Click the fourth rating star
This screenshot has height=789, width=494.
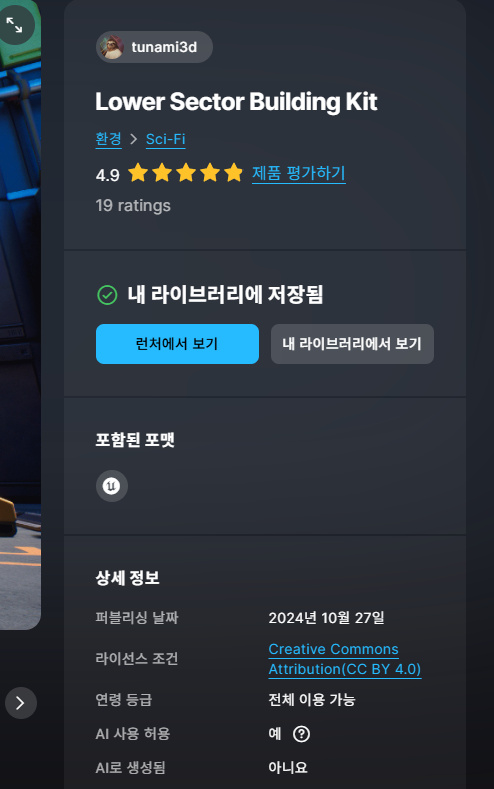(210, 173)
